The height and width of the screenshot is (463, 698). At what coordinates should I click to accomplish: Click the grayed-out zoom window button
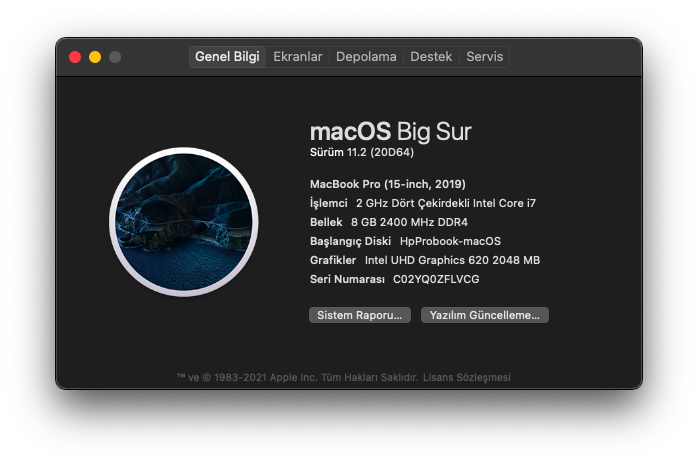coord(115,57)
